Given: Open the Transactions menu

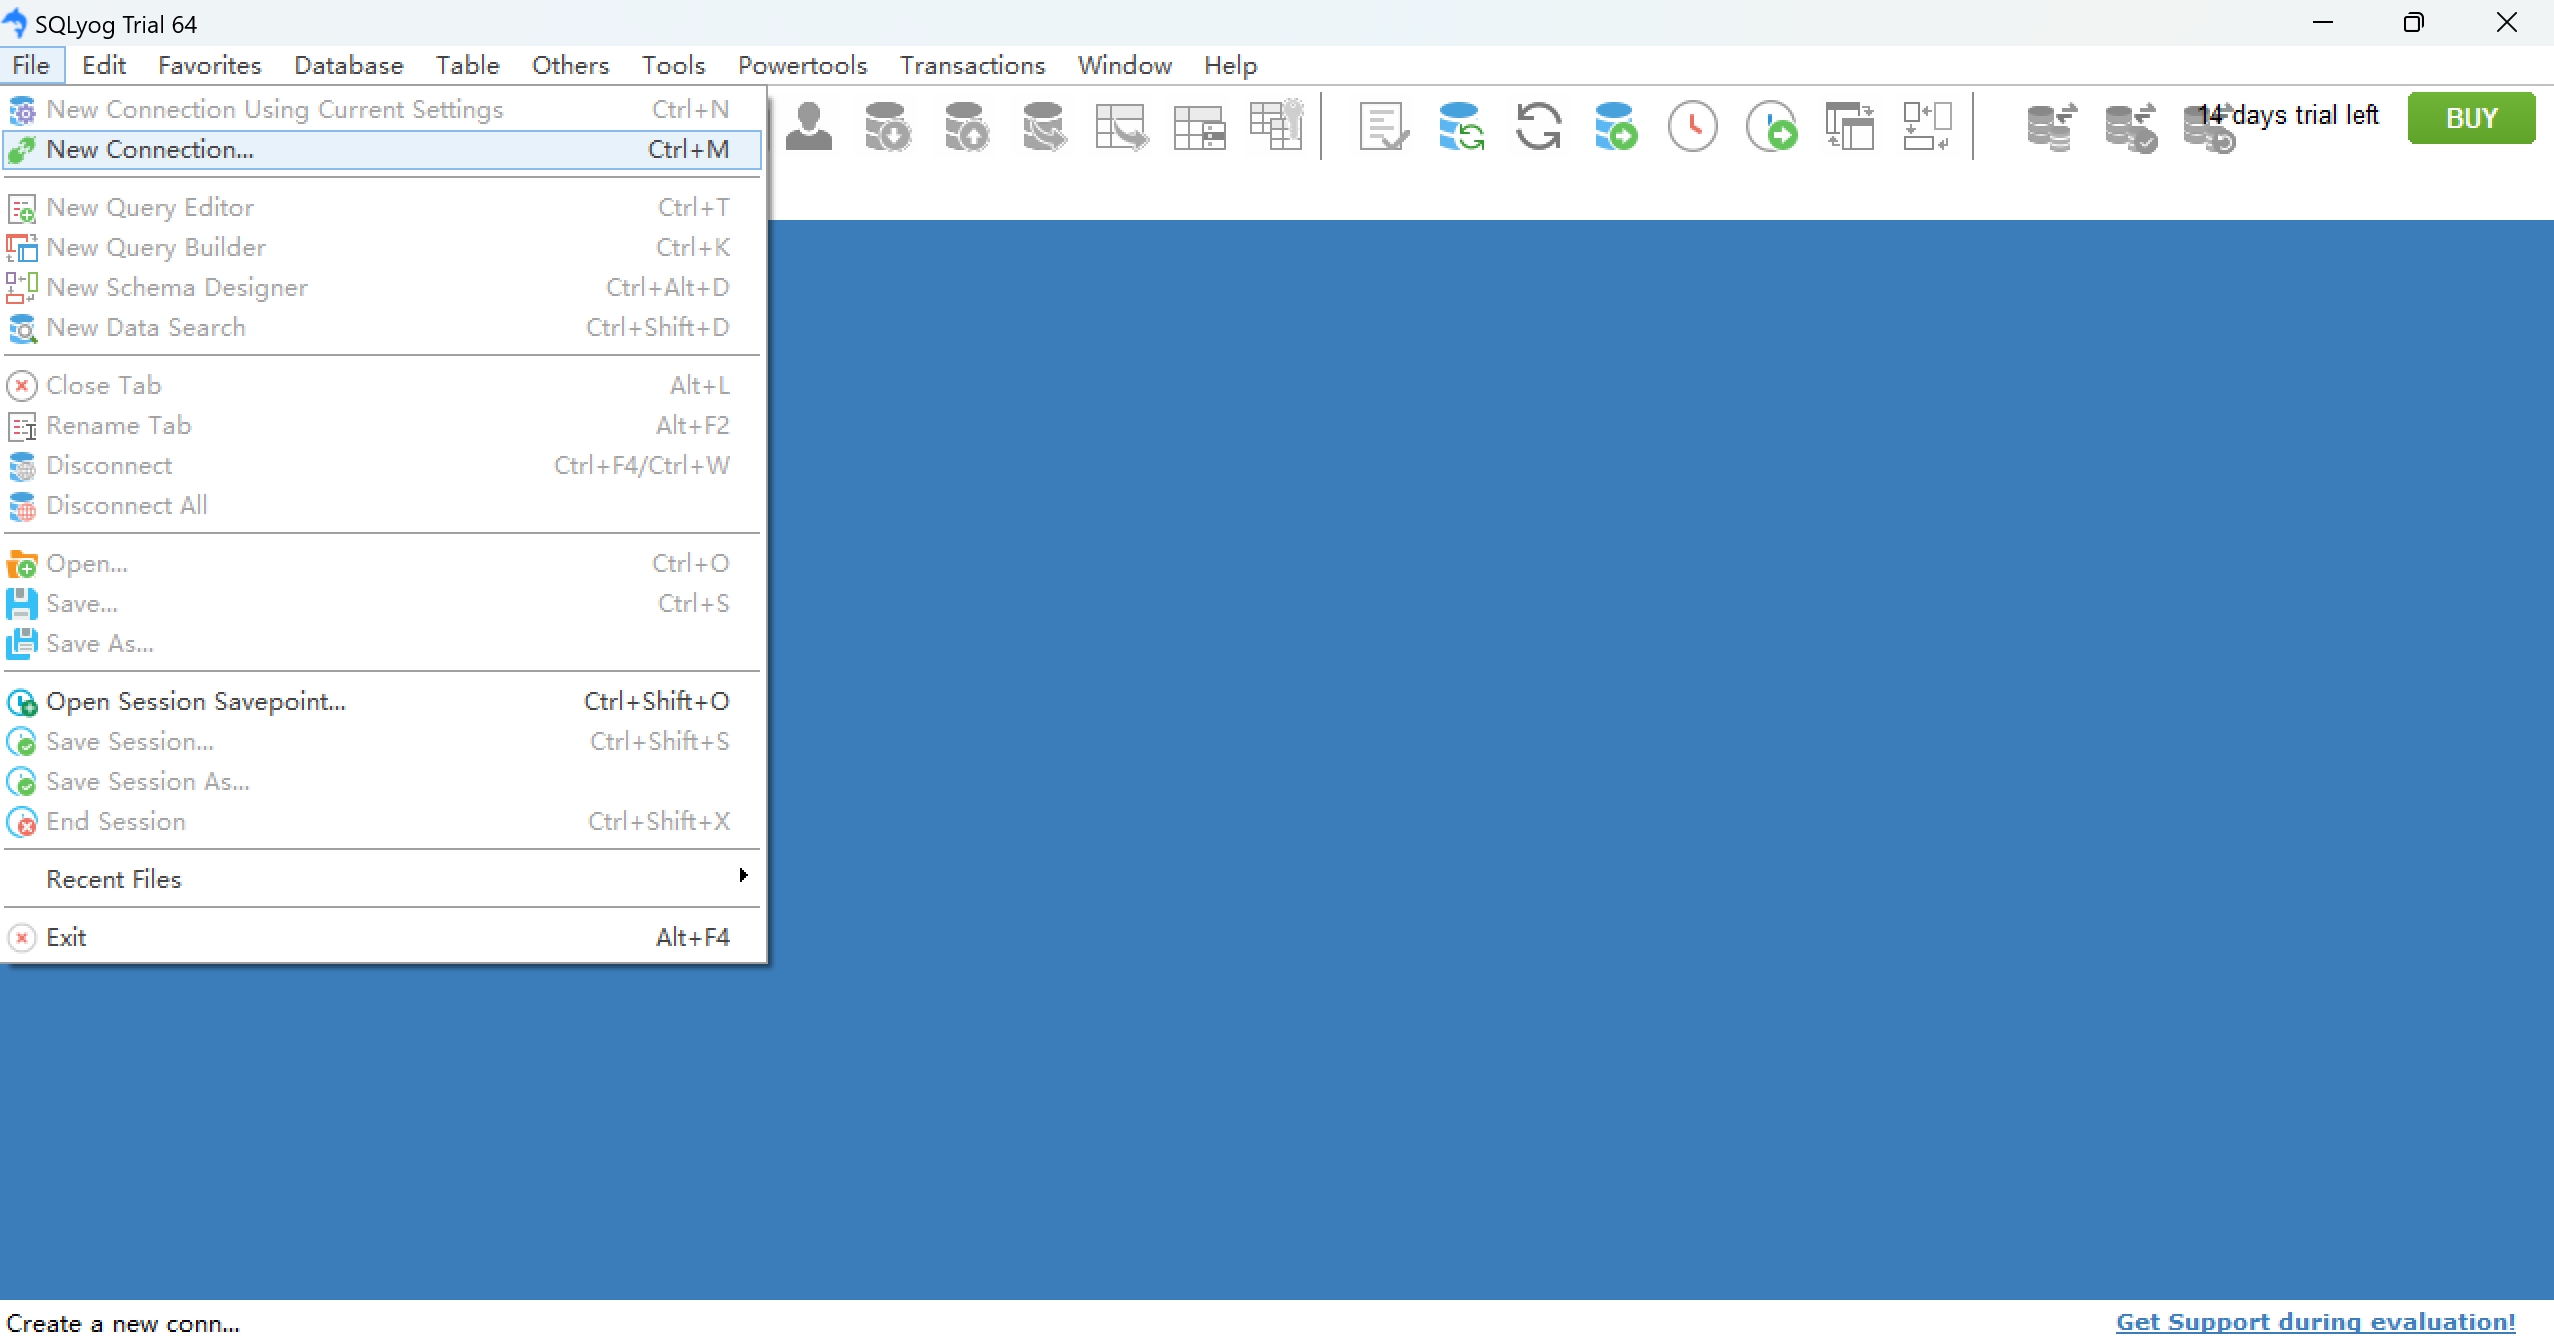Looking at the screenshot, I should click(972, 66).
